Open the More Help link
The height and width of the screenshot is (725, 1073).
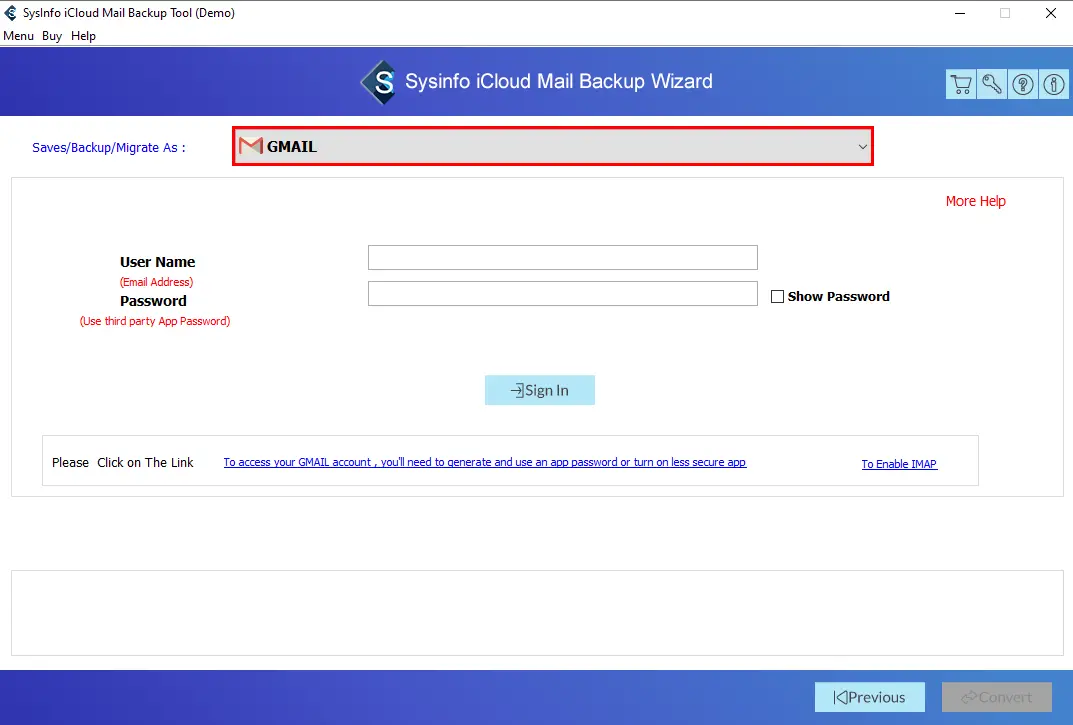976,201
